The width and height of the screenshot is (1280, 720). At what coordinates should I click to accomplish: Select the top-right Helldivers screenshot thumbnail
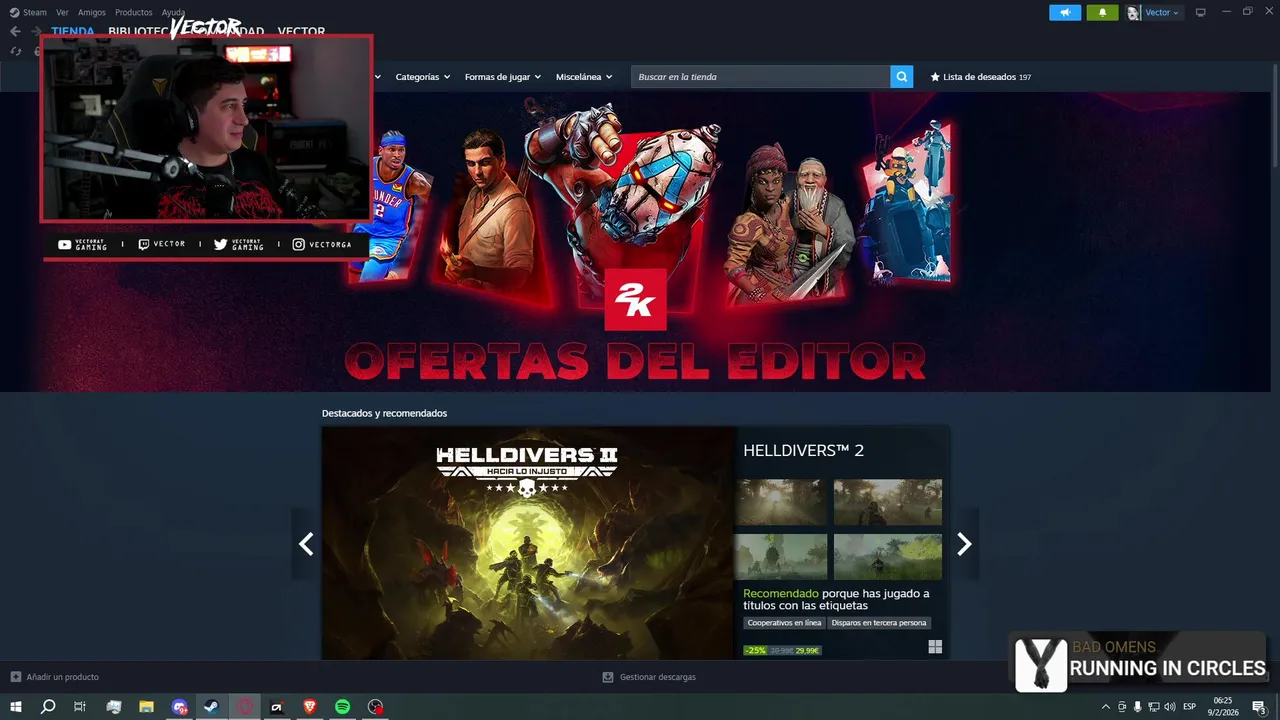pos(888,502)
